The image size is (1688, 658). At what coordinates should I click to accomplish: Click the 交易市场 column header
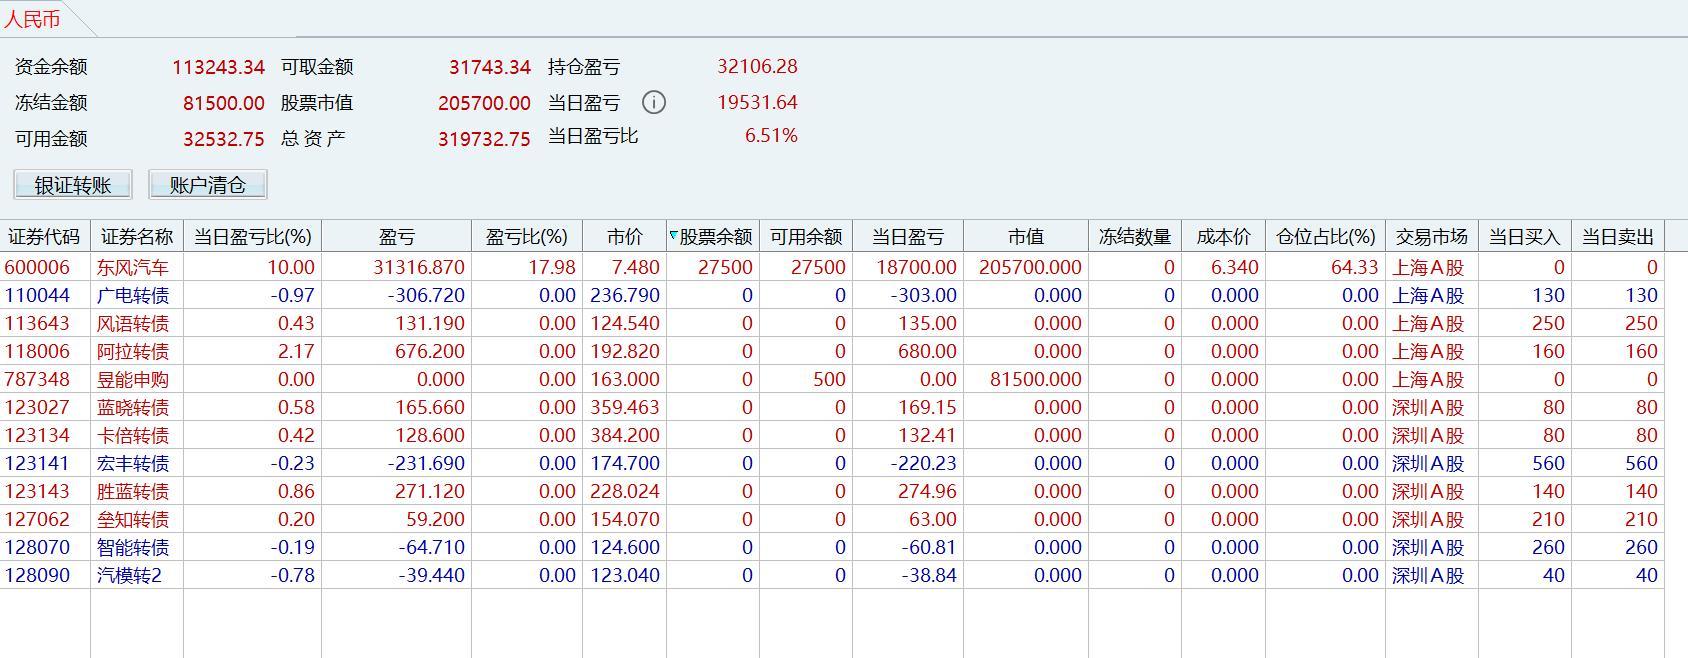coord(1431,237)
